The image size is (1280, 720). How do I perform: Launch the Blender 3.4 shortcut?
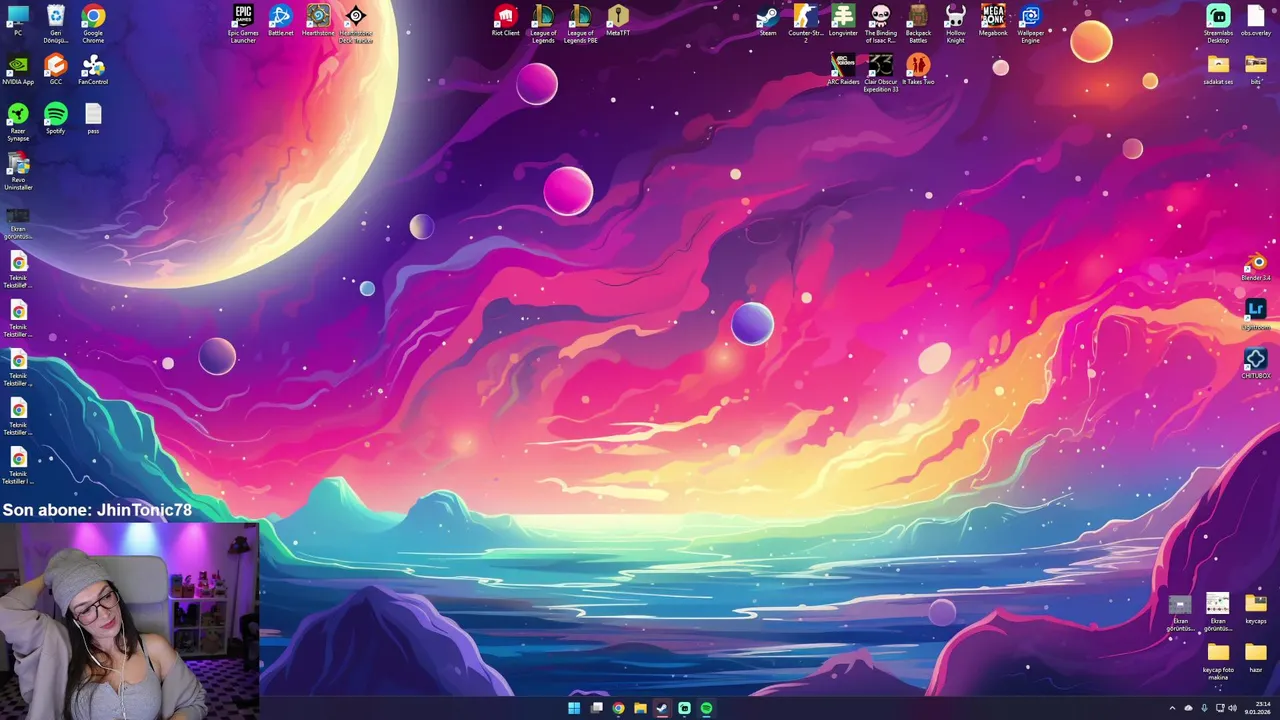[1256, 265]
